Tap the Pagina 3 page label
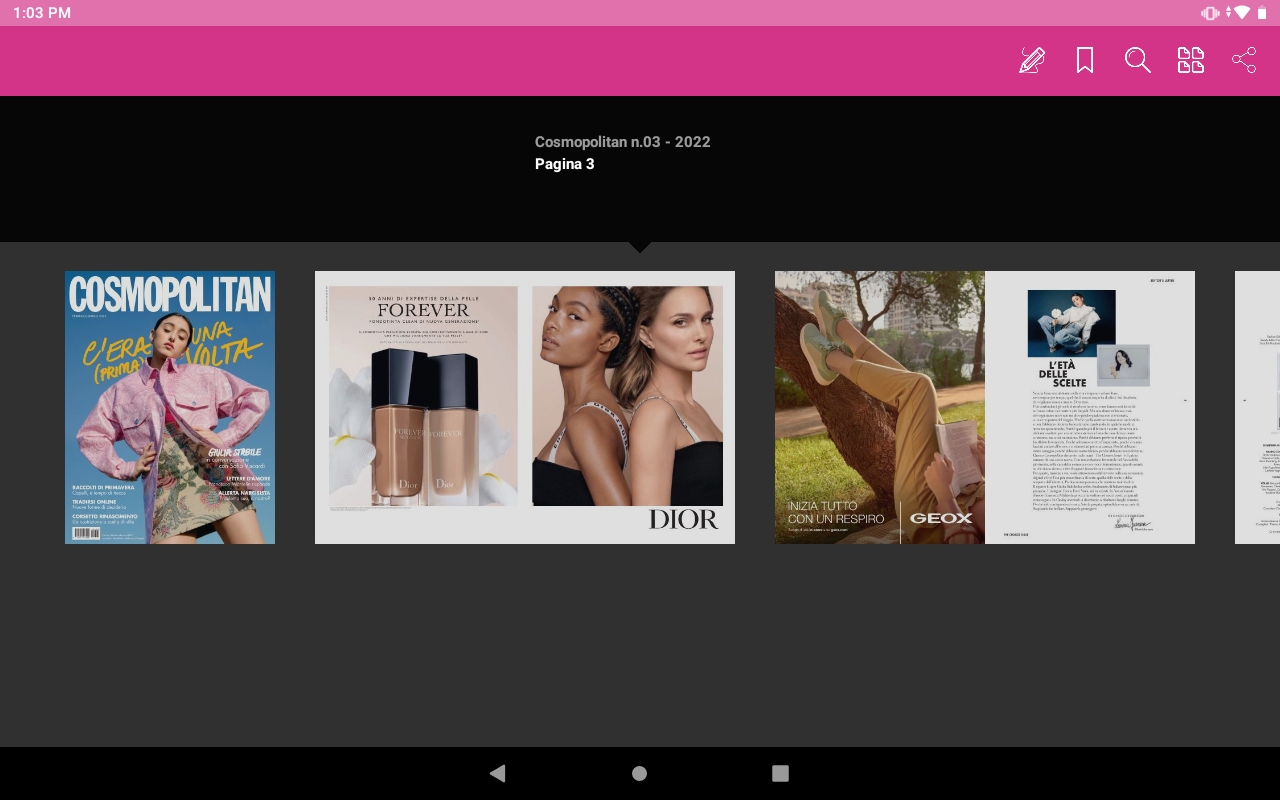 (x=564, y=164)
